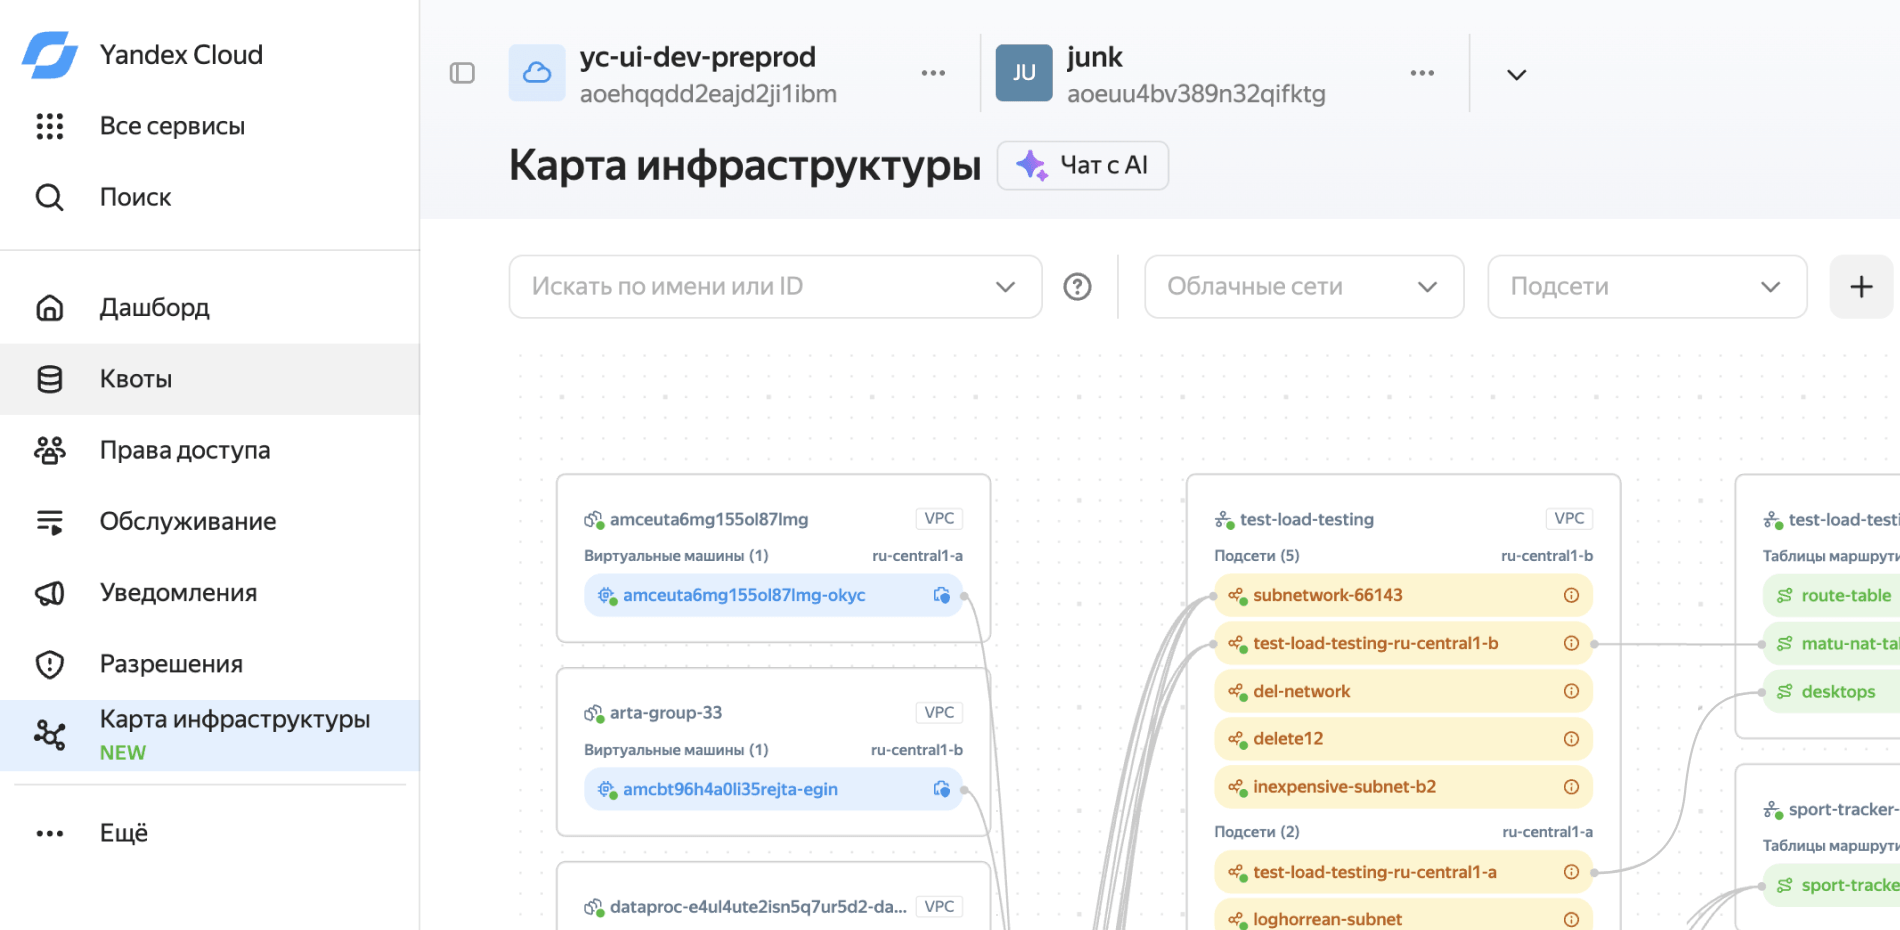Expand the Искать по имени dropdown arrow
Viewport: 1900px width, 930px height.
[x=1005, y=287]
